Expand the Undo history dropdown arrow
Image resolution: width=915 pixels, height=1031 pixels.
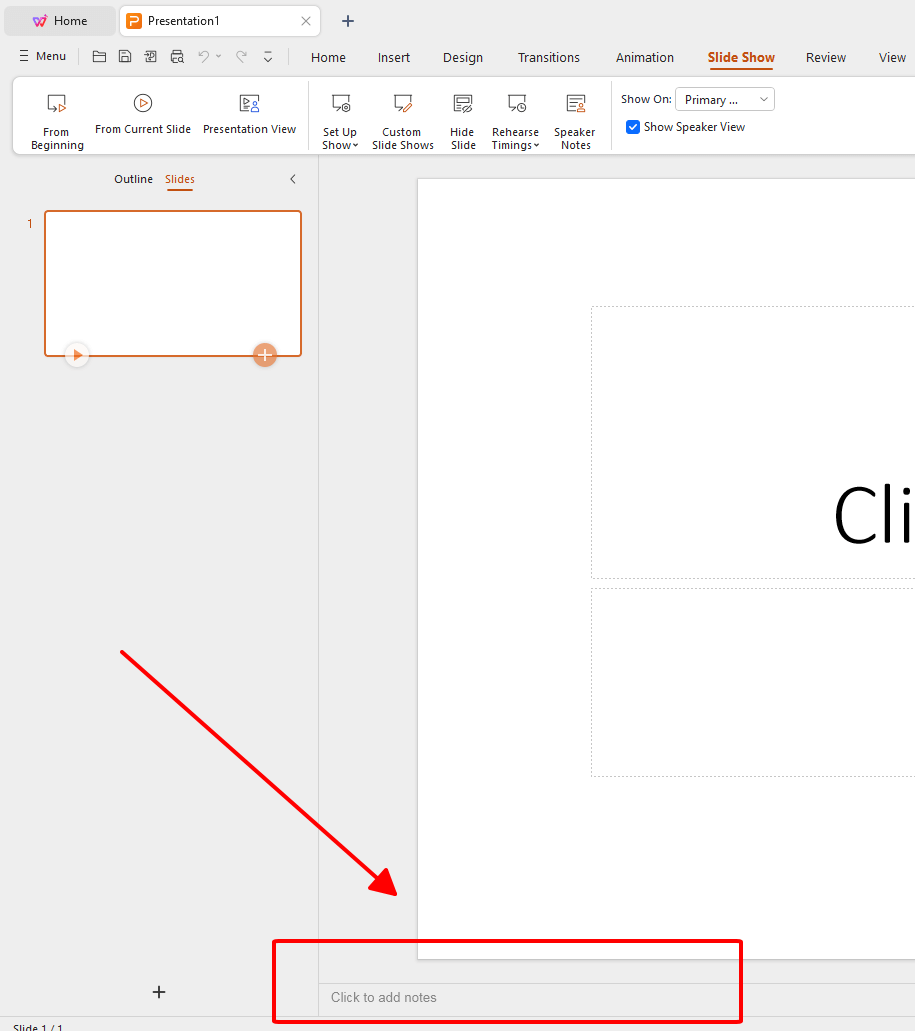pos(219,57)
